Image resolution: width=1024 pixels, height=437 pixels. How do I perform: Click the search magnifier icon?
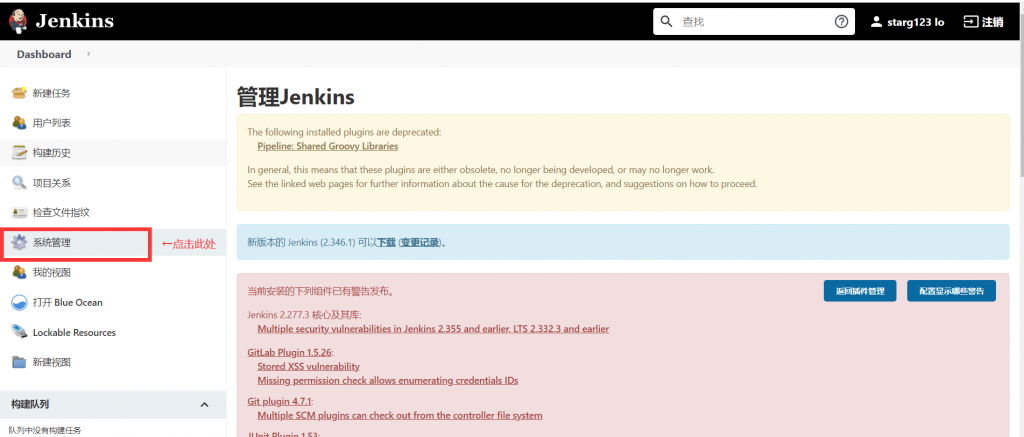666,22
